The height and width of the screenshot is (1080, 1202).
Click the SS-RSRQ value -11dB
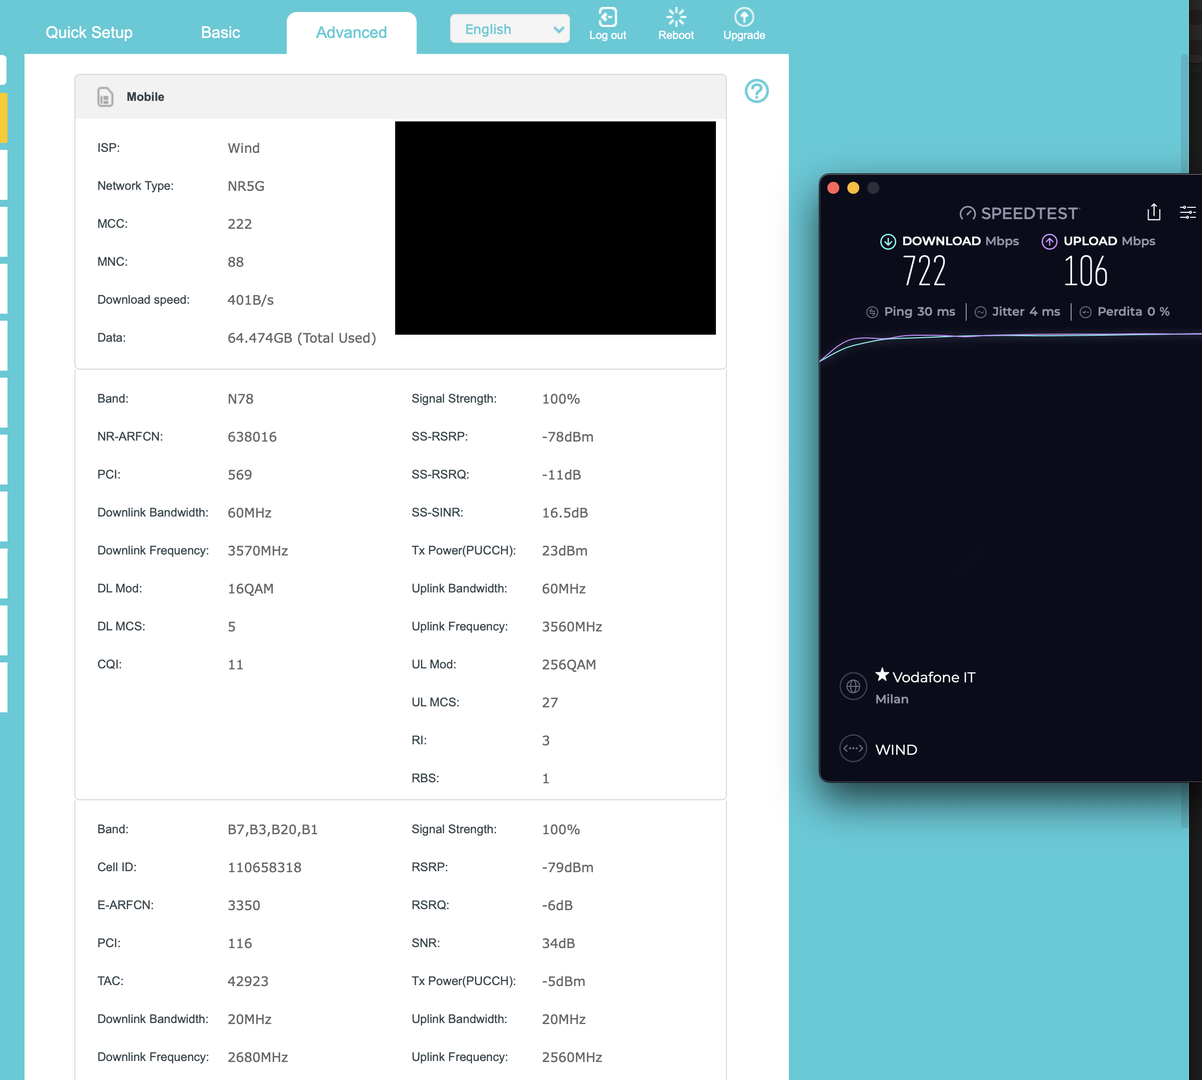tap(561, 475)
